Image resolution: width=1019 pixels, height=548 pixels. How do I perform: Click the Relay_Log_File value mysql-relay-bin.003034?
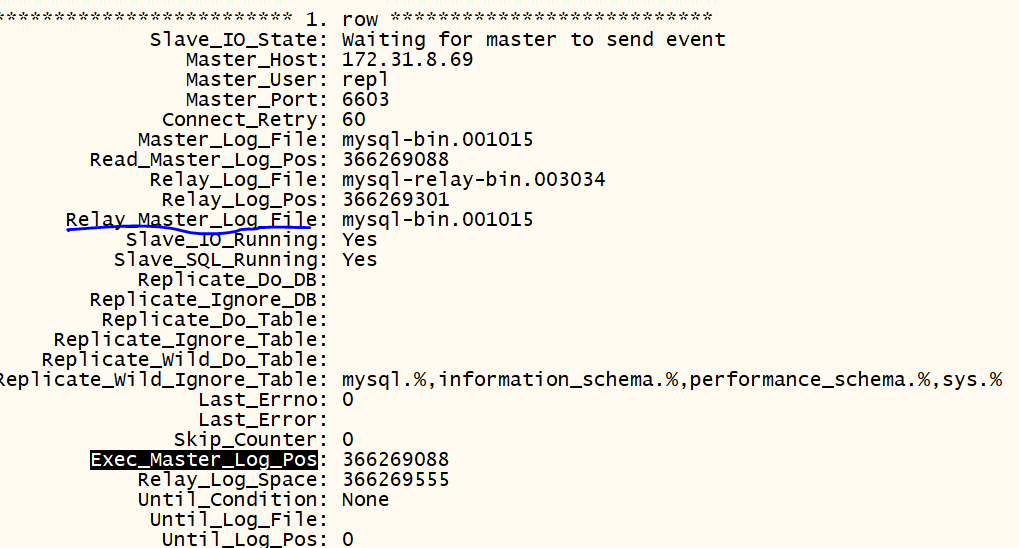point(473,180)
